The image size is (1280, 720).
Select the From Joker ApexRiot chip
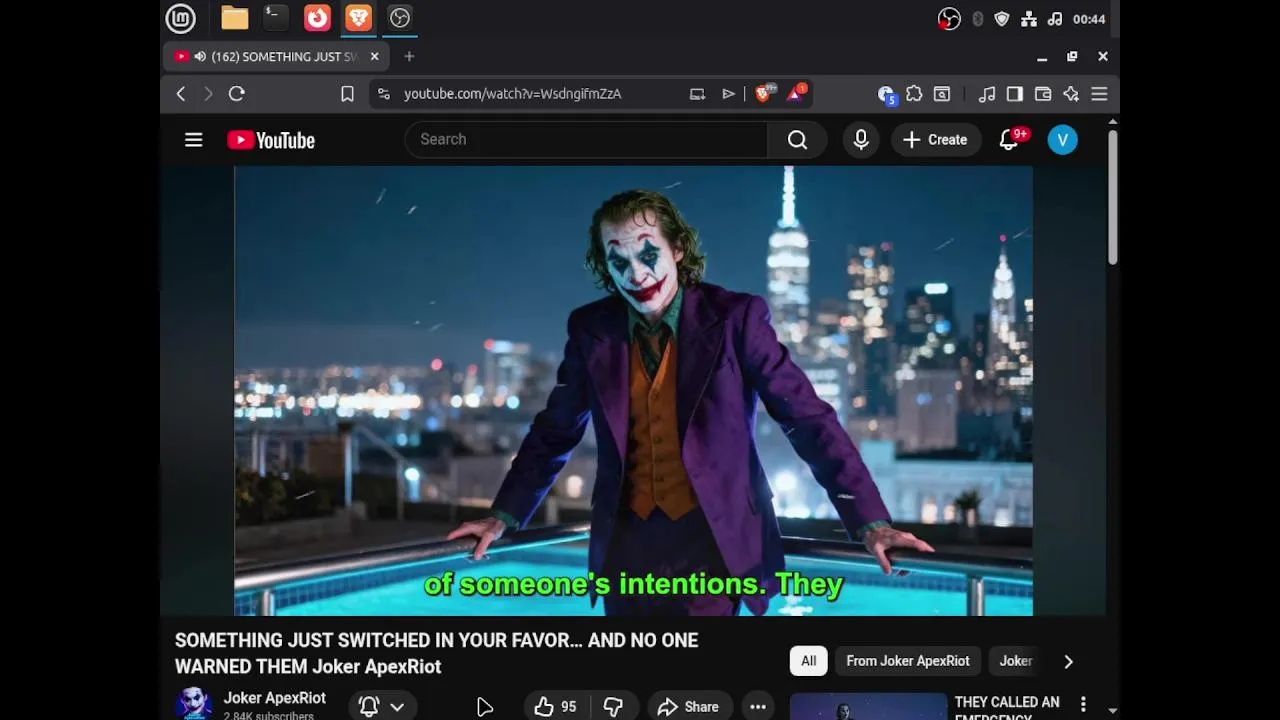tap(908, 661)
